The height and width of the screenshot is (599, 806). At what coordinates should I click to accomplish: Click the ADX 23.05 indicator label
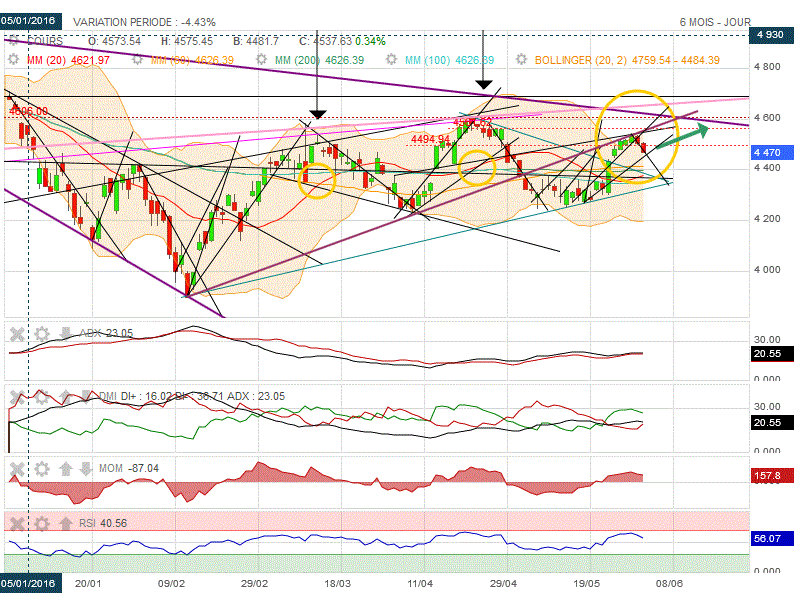[106, 333]
